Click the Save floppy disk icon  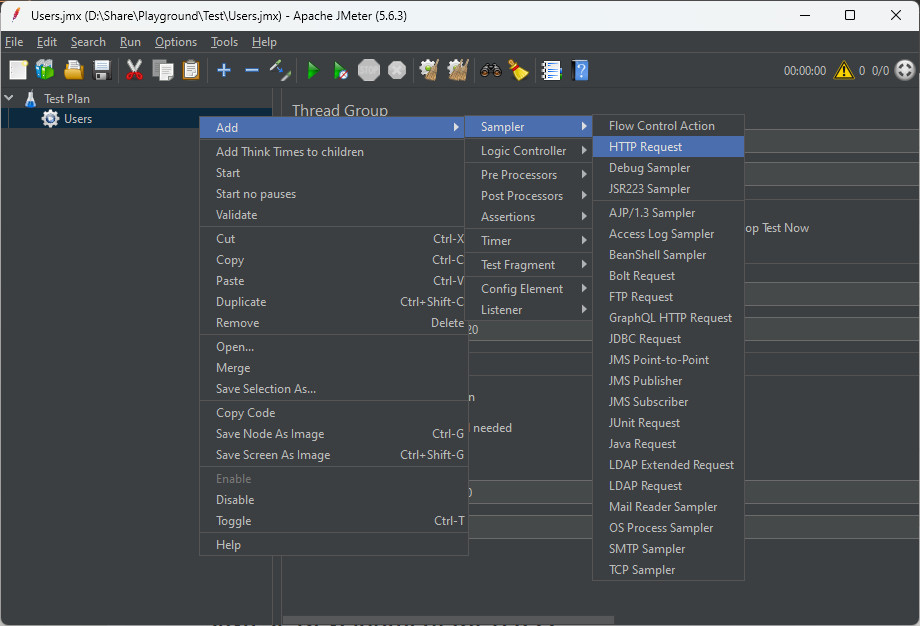(x=102, y=70)
